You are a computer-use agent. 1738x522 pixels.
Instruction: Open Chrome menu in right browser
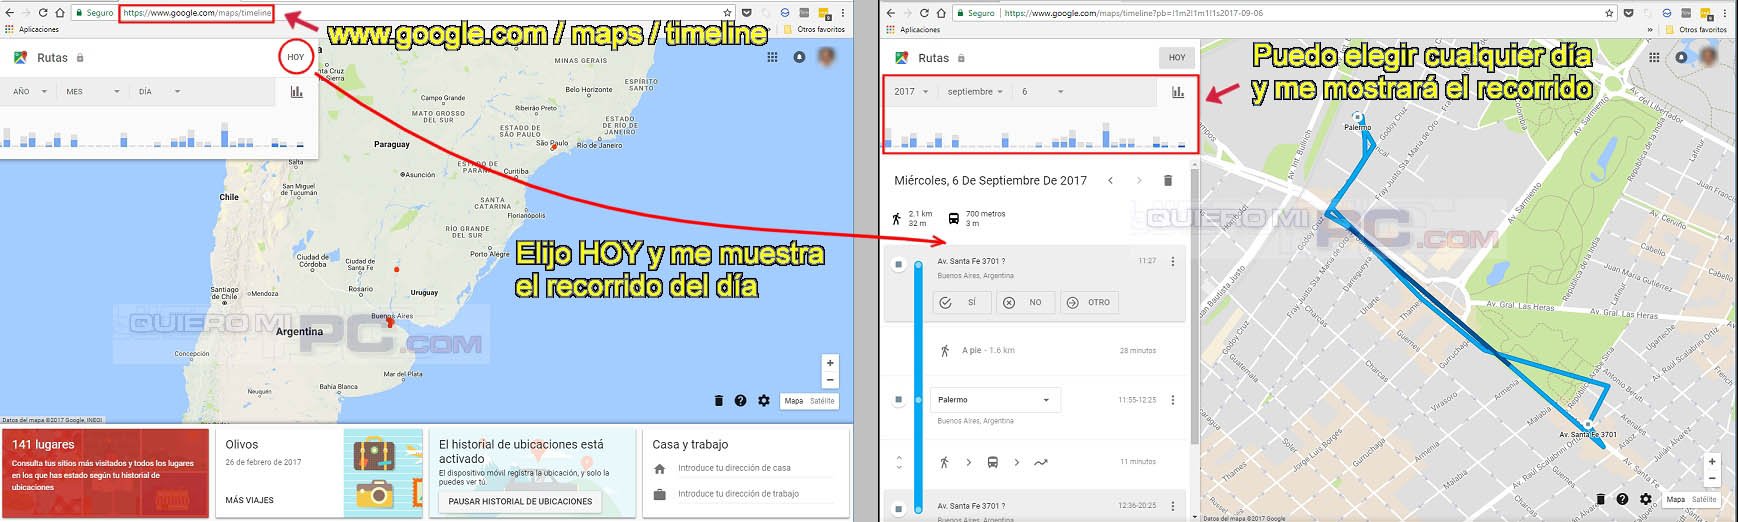point(1726,13)
